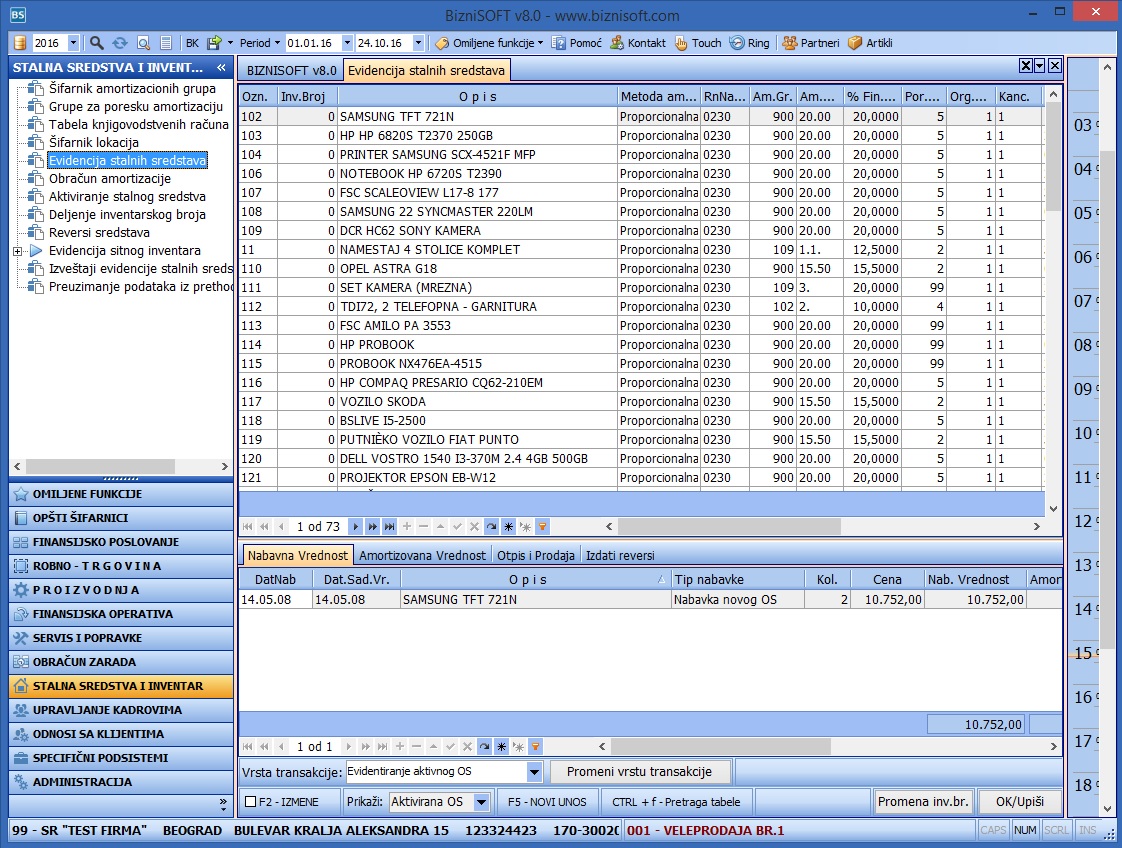Open the Vrsta transakcije combo box
Viewport: 1122px width, 848px height.
(x=534, y=772)
